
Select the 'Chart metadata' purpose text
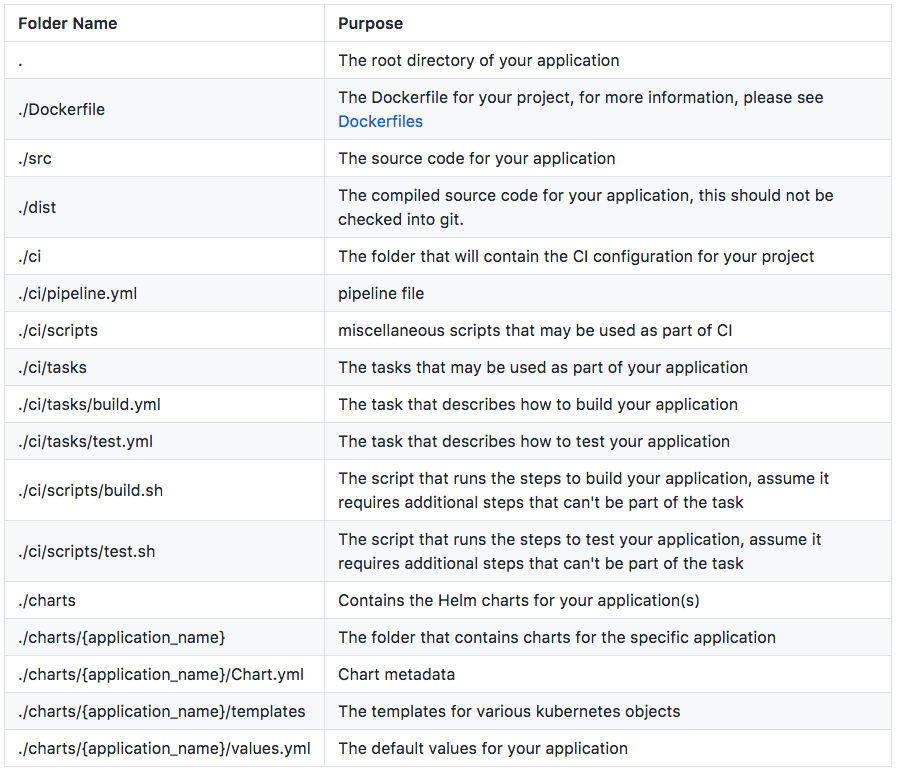coord(396,674)
